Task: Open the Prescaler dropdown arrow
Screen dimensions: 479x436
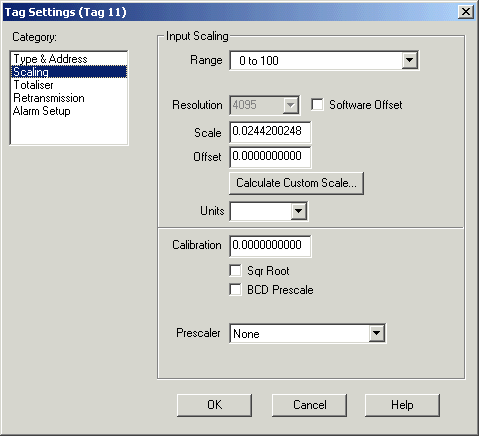Action: click(376, 333)
